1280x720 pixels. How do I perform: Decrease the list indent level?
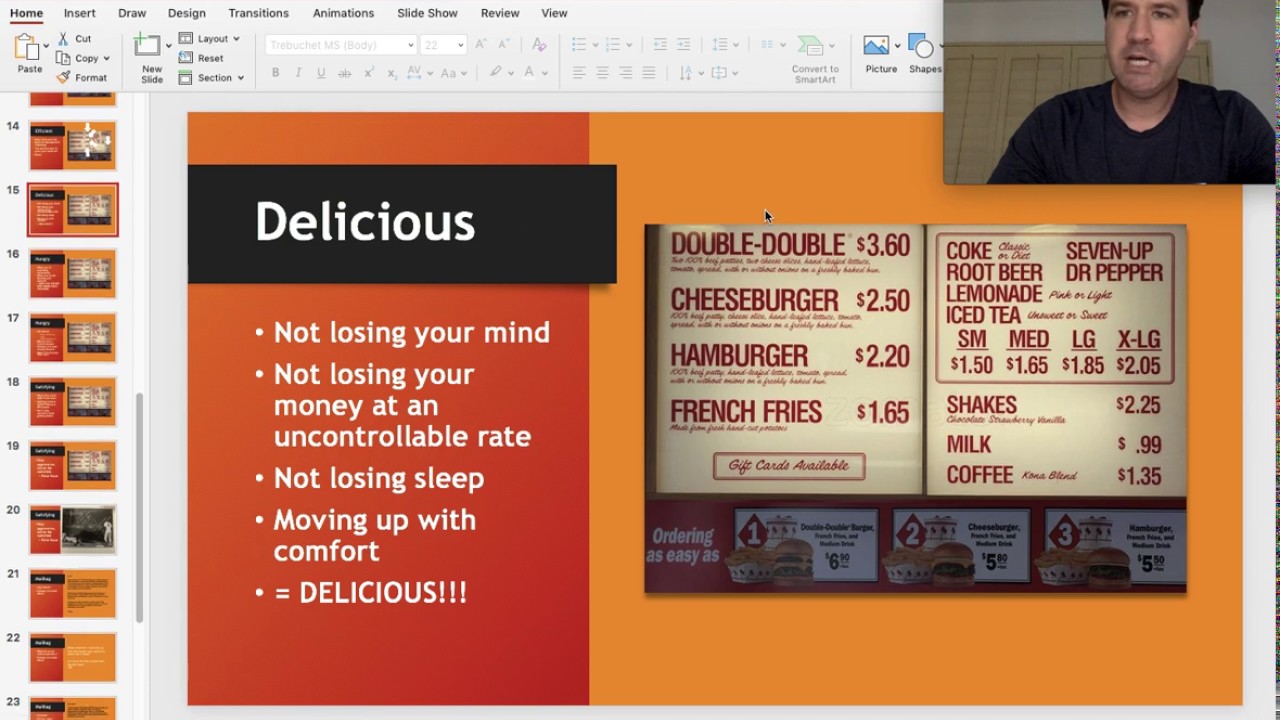pos(660,45)
